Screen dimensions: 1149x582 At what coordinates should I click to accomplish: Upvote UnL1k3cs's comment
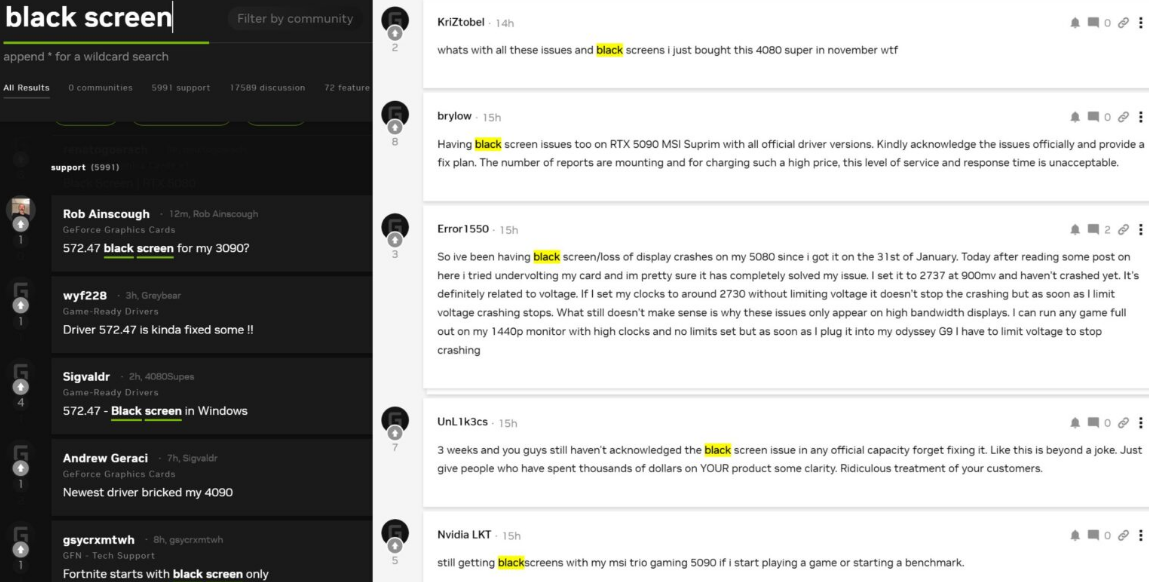396,432
